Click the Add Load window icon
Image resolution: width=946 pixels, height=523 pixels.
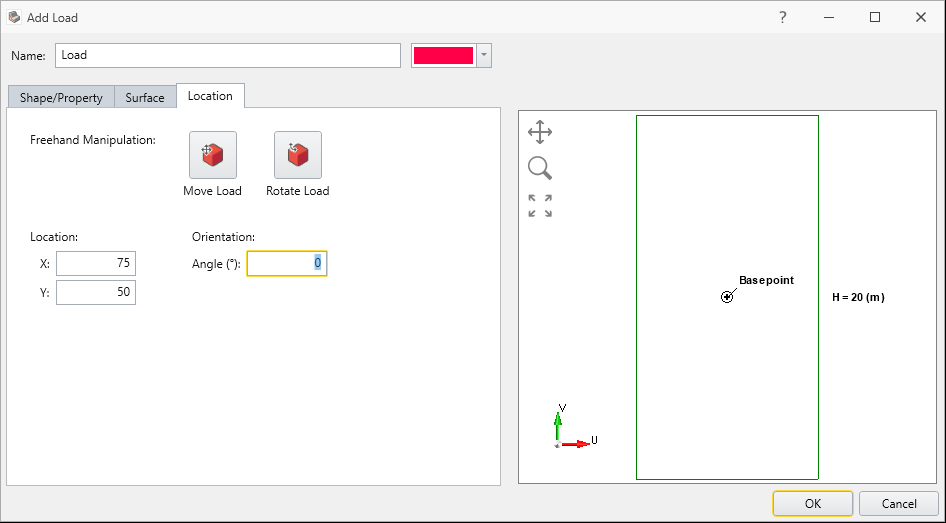coord(14,17)
